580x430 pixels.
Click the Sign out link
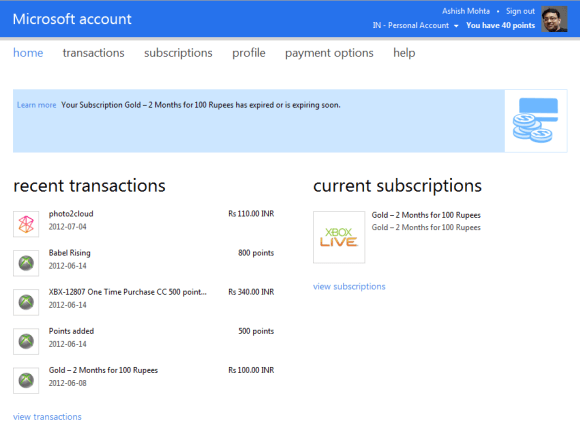pyautogui.click(x=520, y=11)
